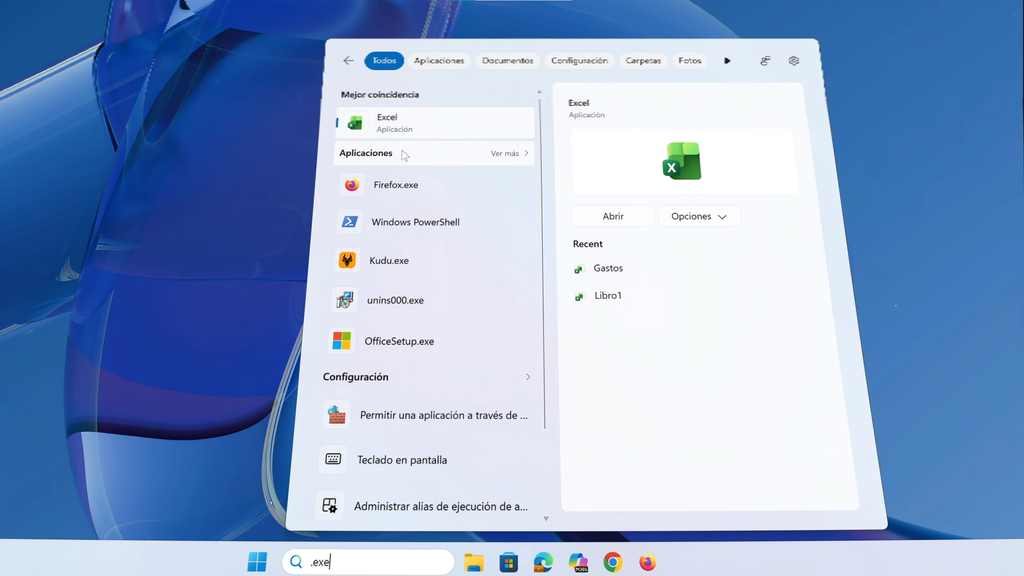Expand the Configuración results section
Screen dimensions: 1024x576
(x=528, y=377)
